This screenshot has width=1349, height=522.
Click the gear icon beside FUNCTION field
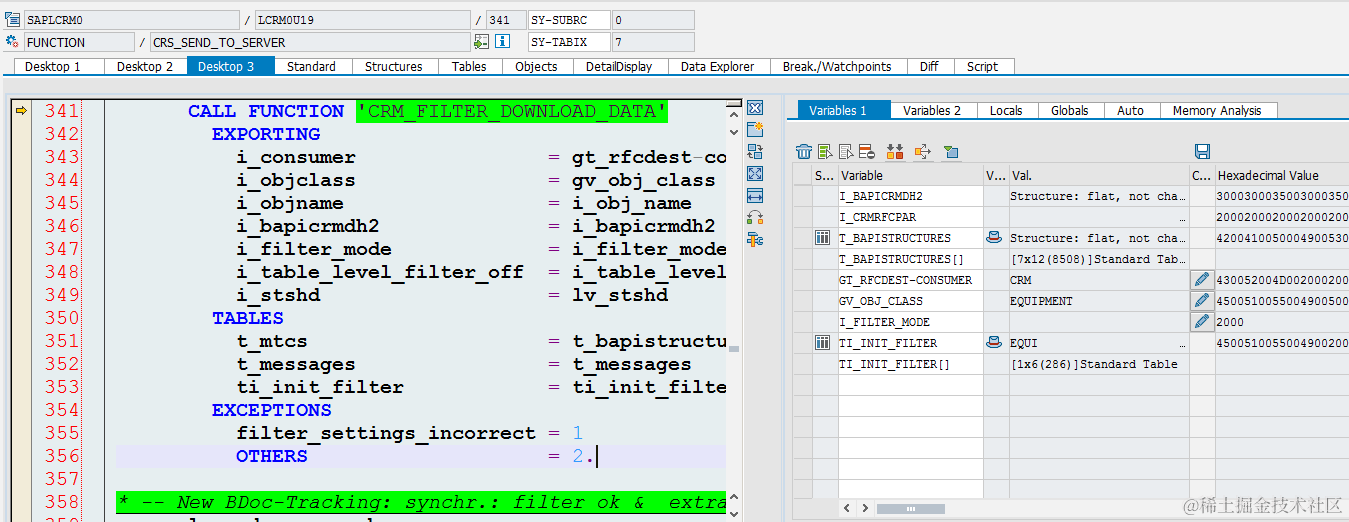[12, 42]
